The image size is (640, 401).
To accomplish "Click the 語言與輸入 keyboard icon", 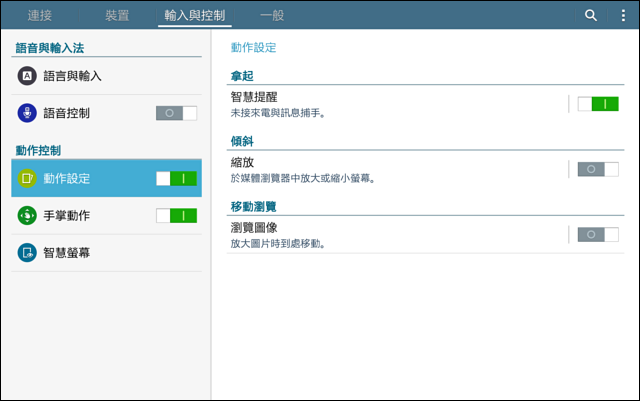I will [x=27, y=76].
